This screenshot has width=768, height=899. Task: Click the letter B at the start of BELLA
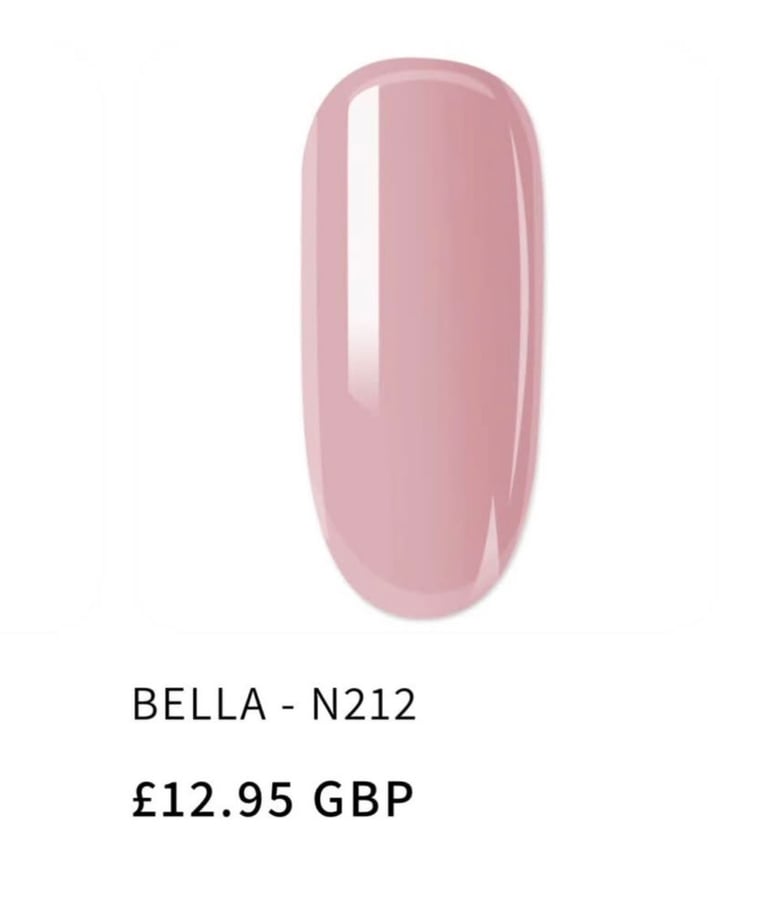(x=144, y=704)
